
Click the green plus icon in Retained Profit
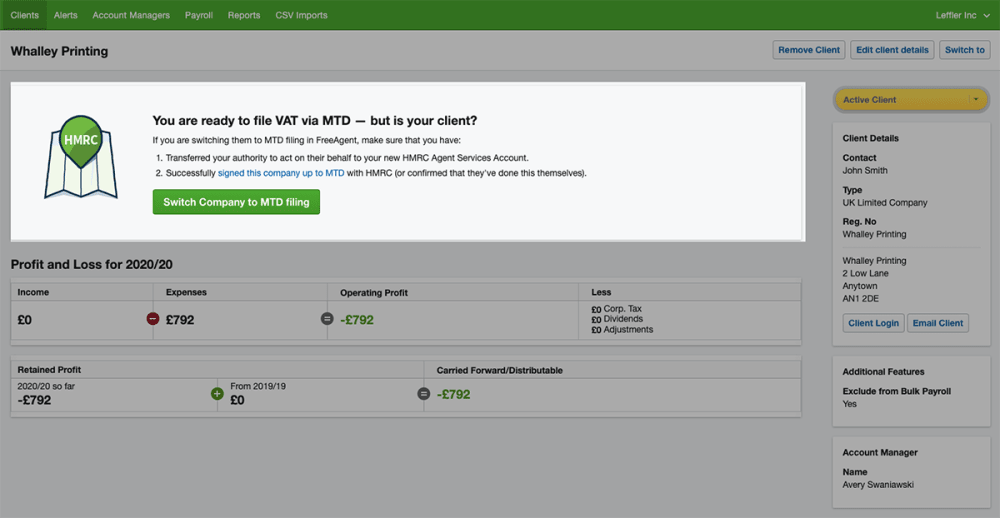(217, 394)
